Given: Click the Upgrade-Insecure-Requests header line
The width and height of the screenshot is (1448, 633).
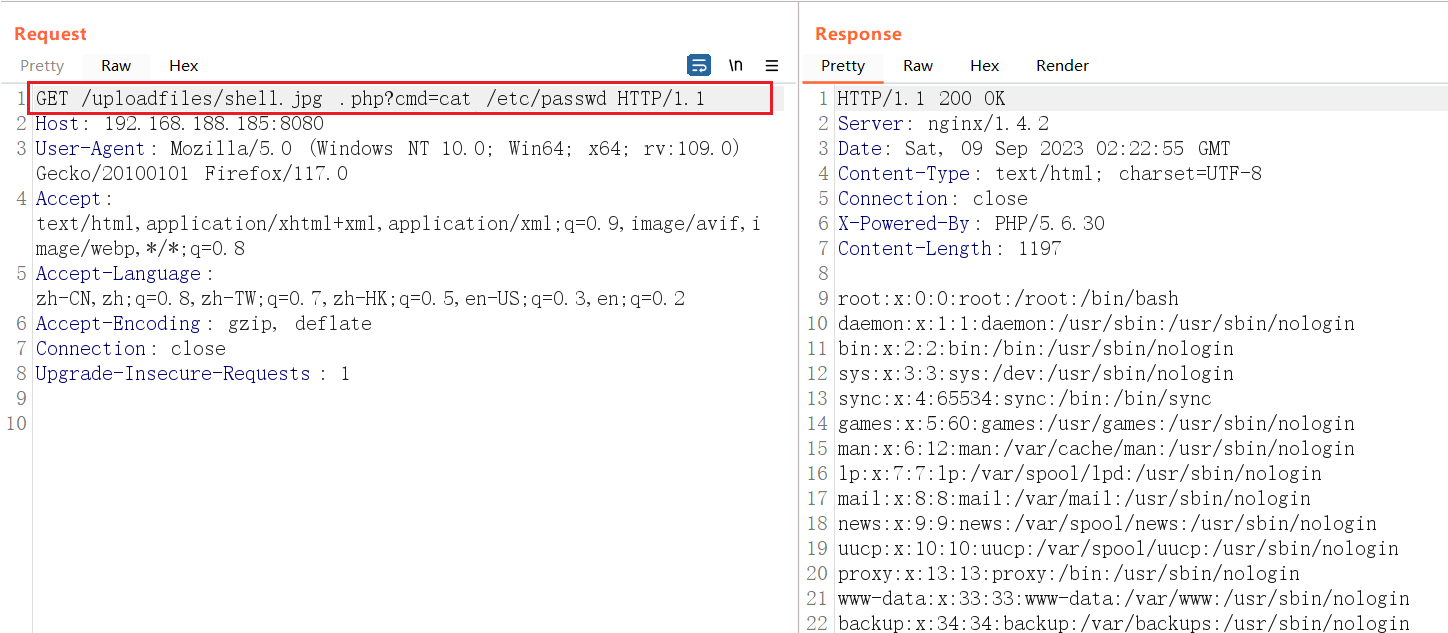Looking at the screenshot, I should point(193,374).
